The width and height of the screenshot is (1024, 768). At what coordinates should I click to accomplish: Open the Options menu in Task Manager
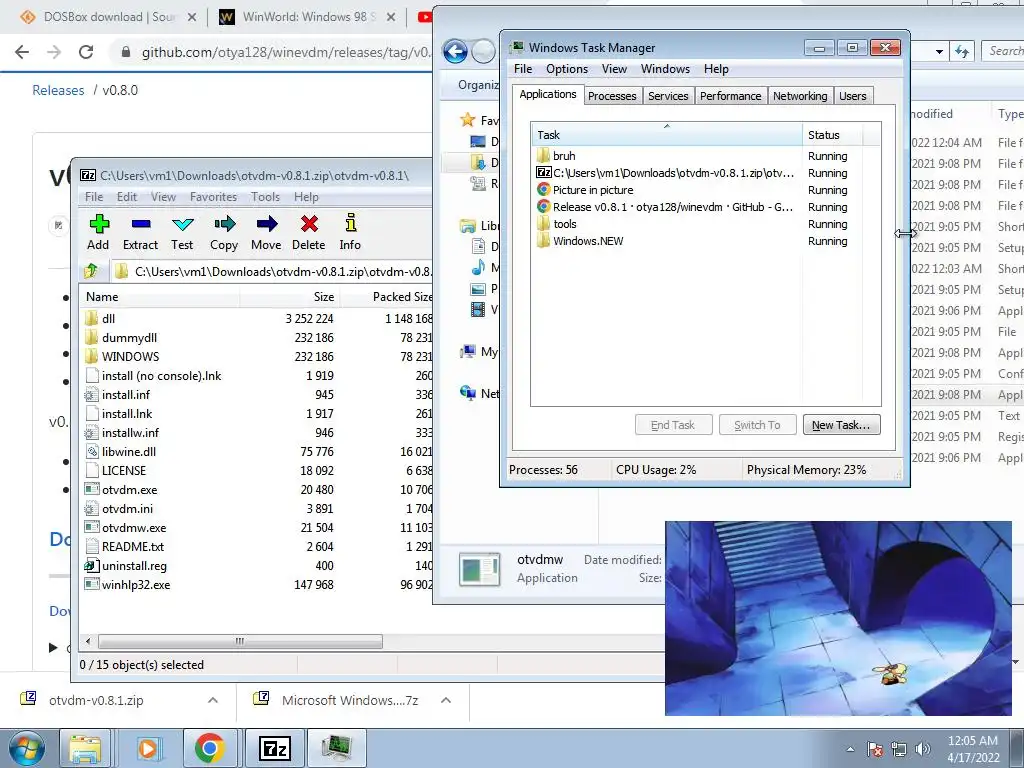point(567,69)
